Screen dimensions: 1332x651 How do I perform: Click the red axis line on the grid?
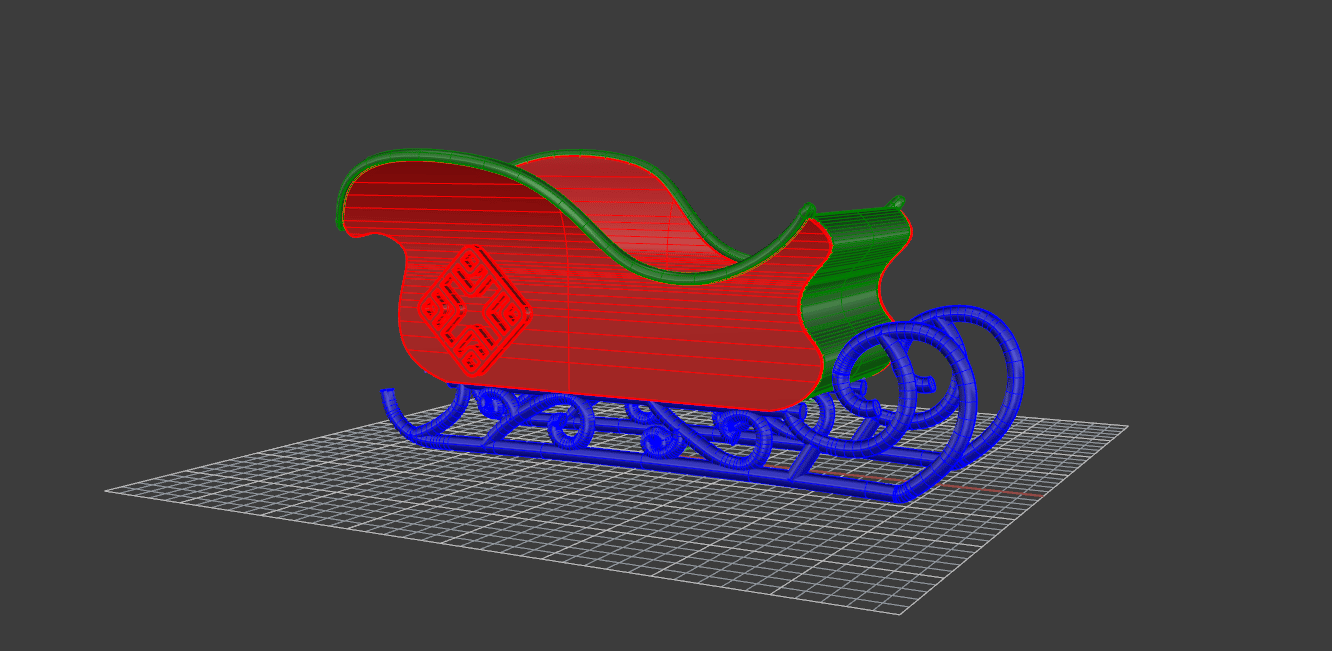click(x=990, y=490)
